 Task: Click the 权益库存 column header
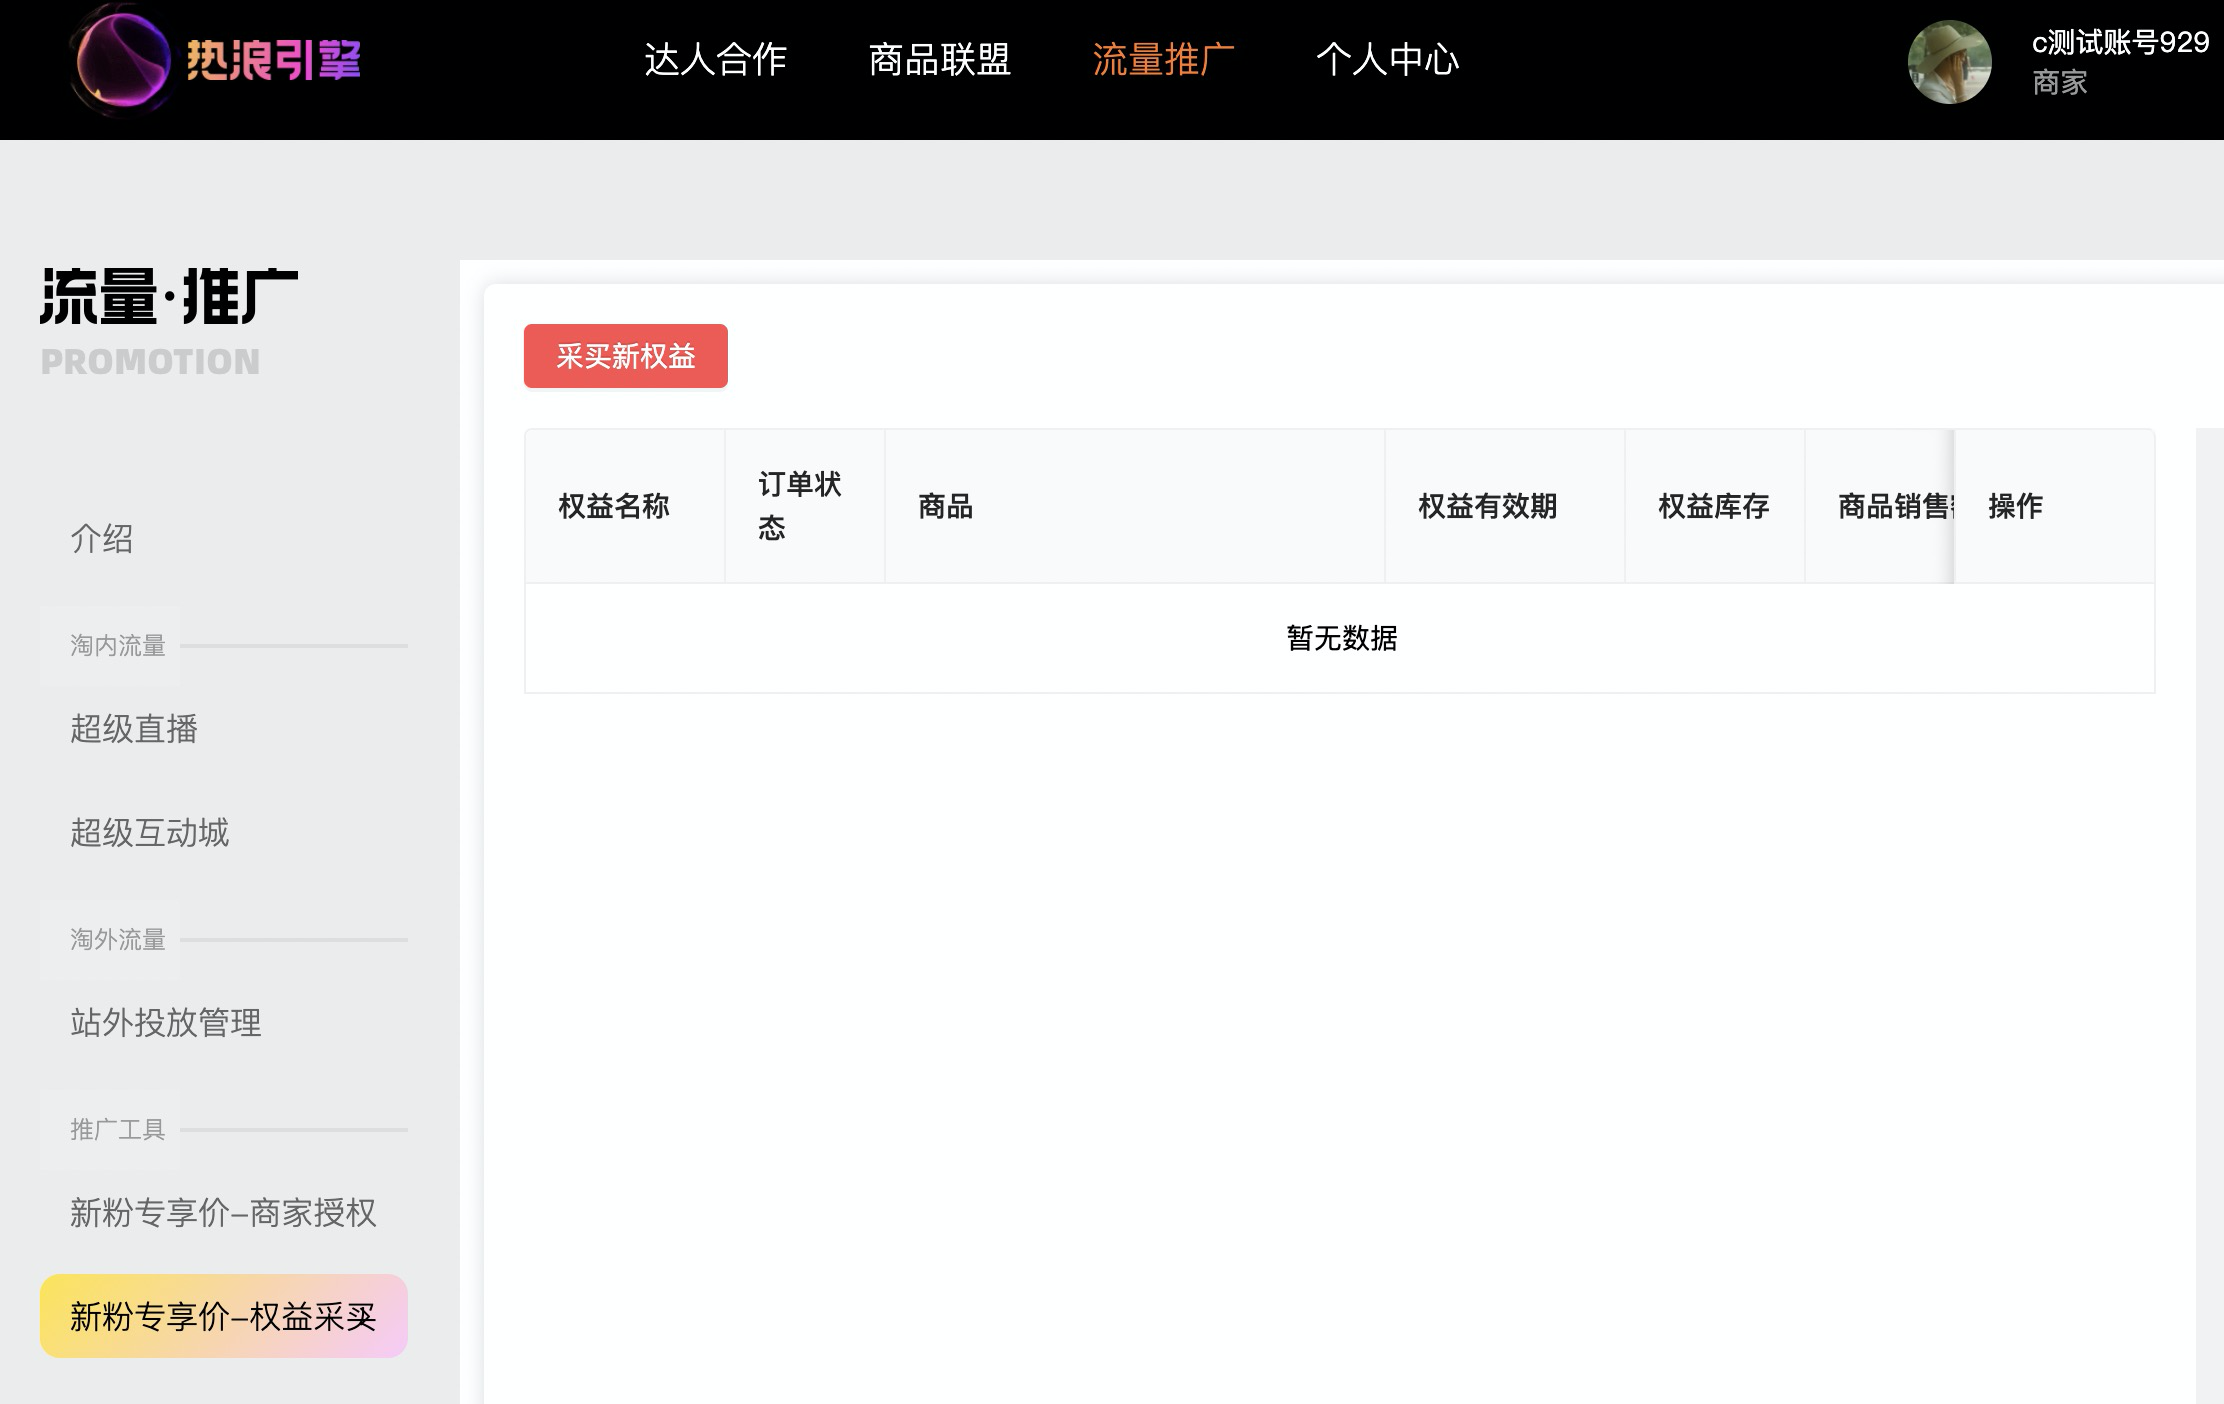point(1714,506)
